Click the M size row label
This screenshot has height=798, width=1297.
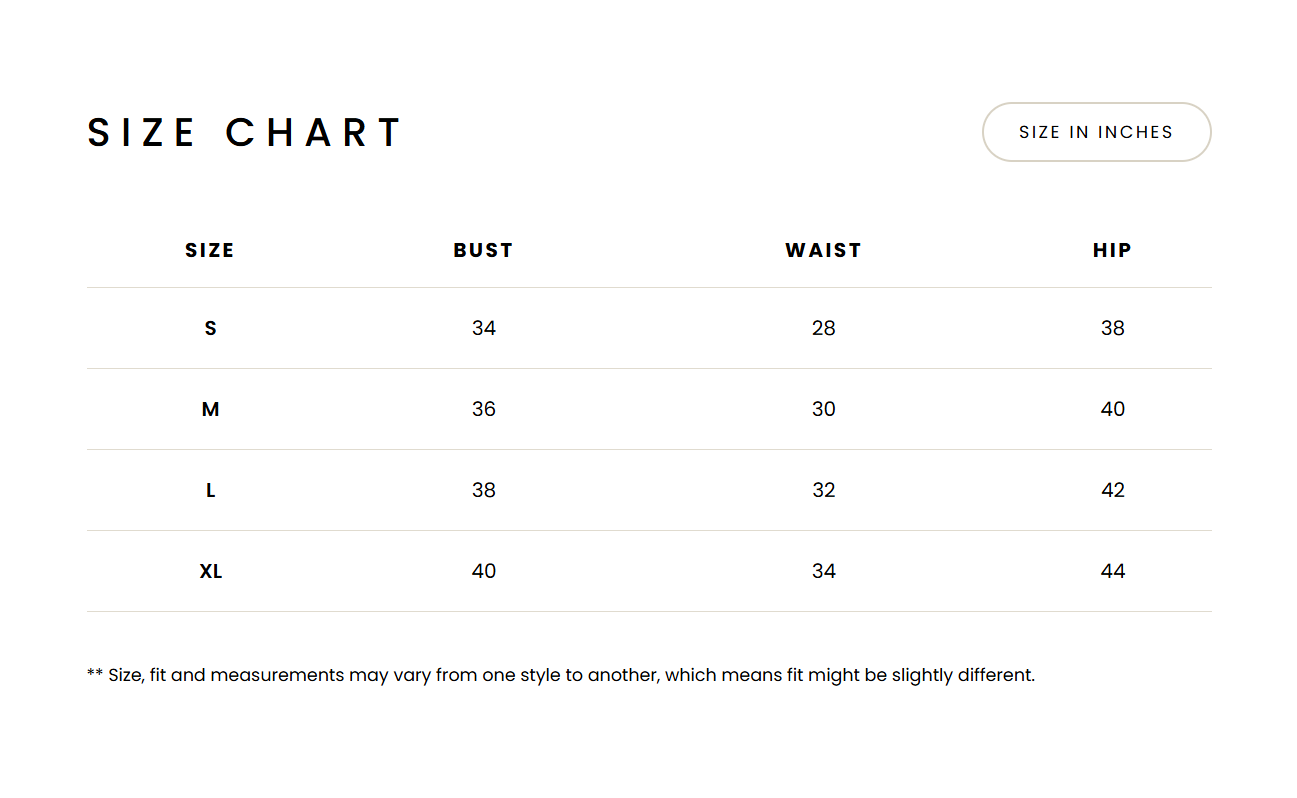click(x=210, y=409)
